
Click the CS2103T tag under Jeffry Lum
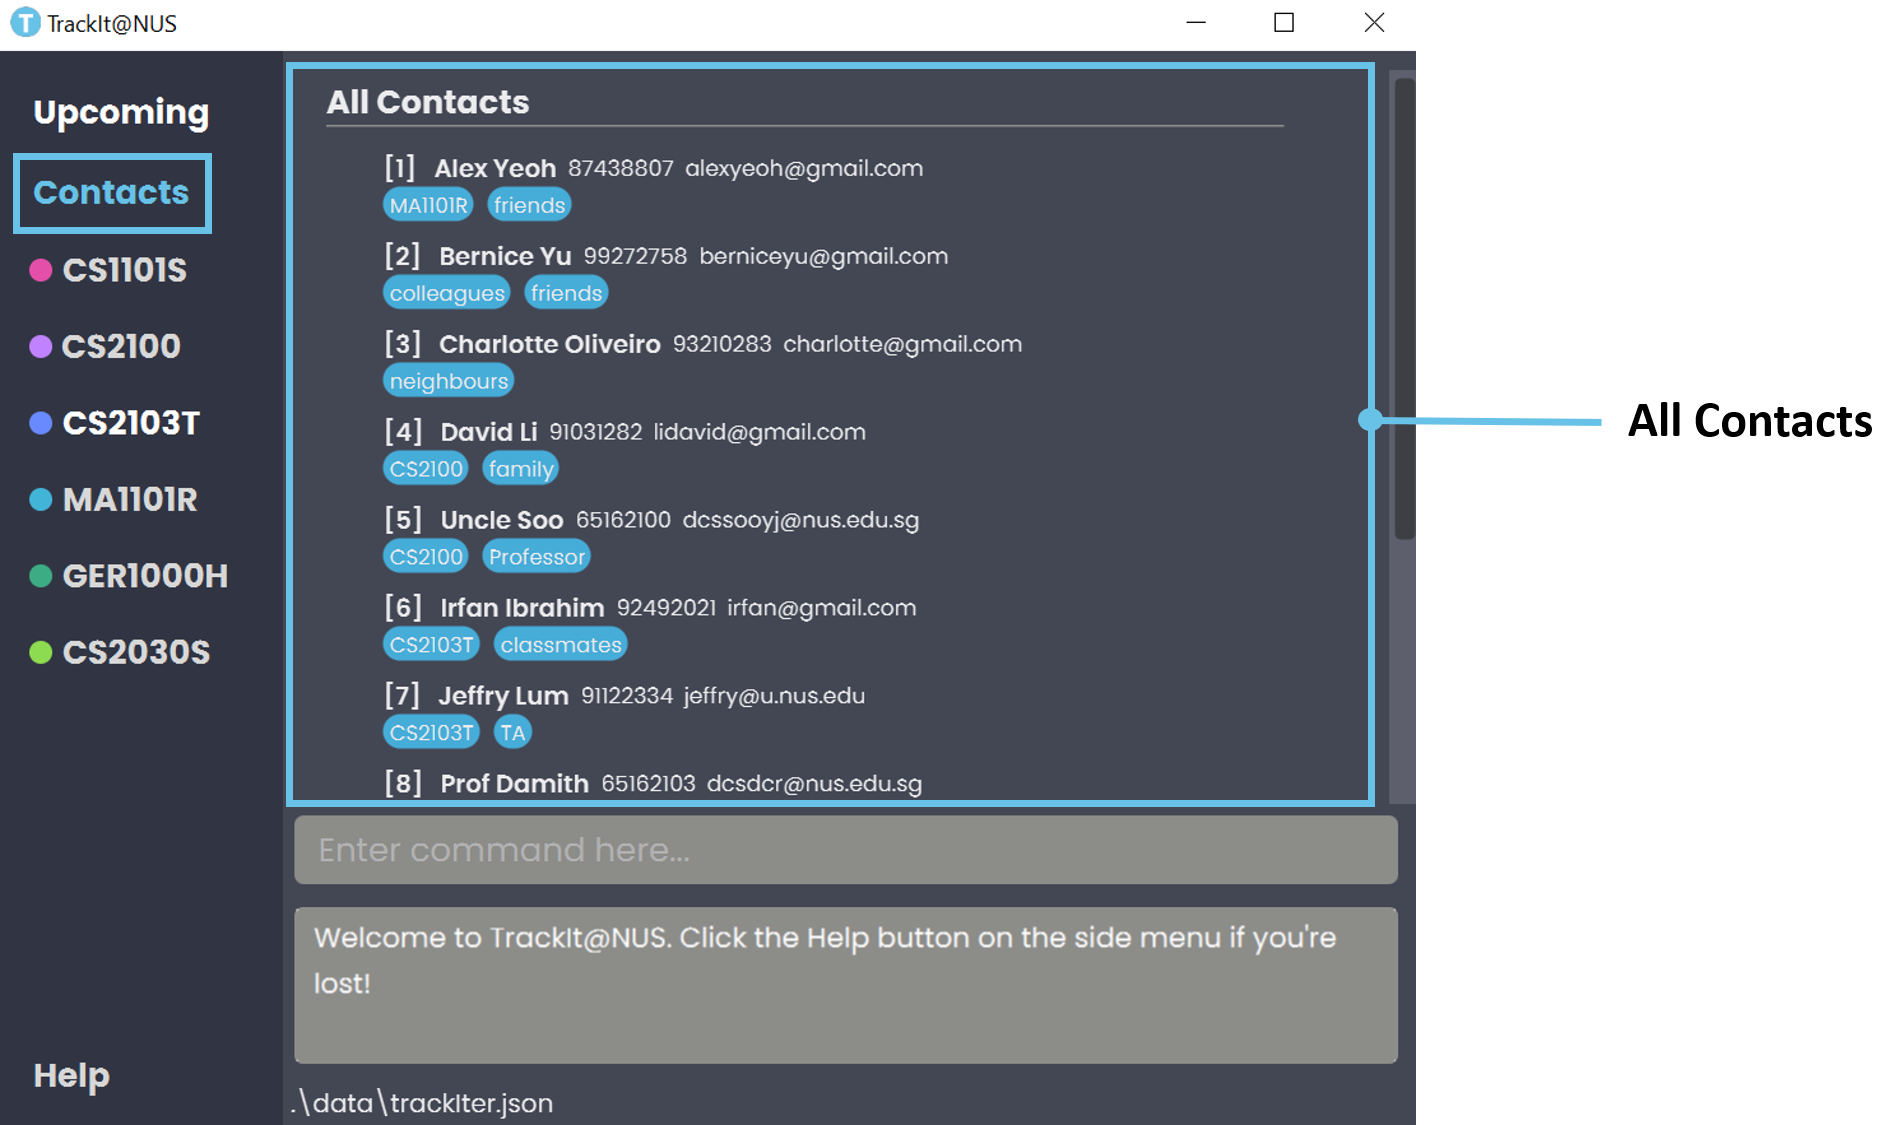[431, 733]
